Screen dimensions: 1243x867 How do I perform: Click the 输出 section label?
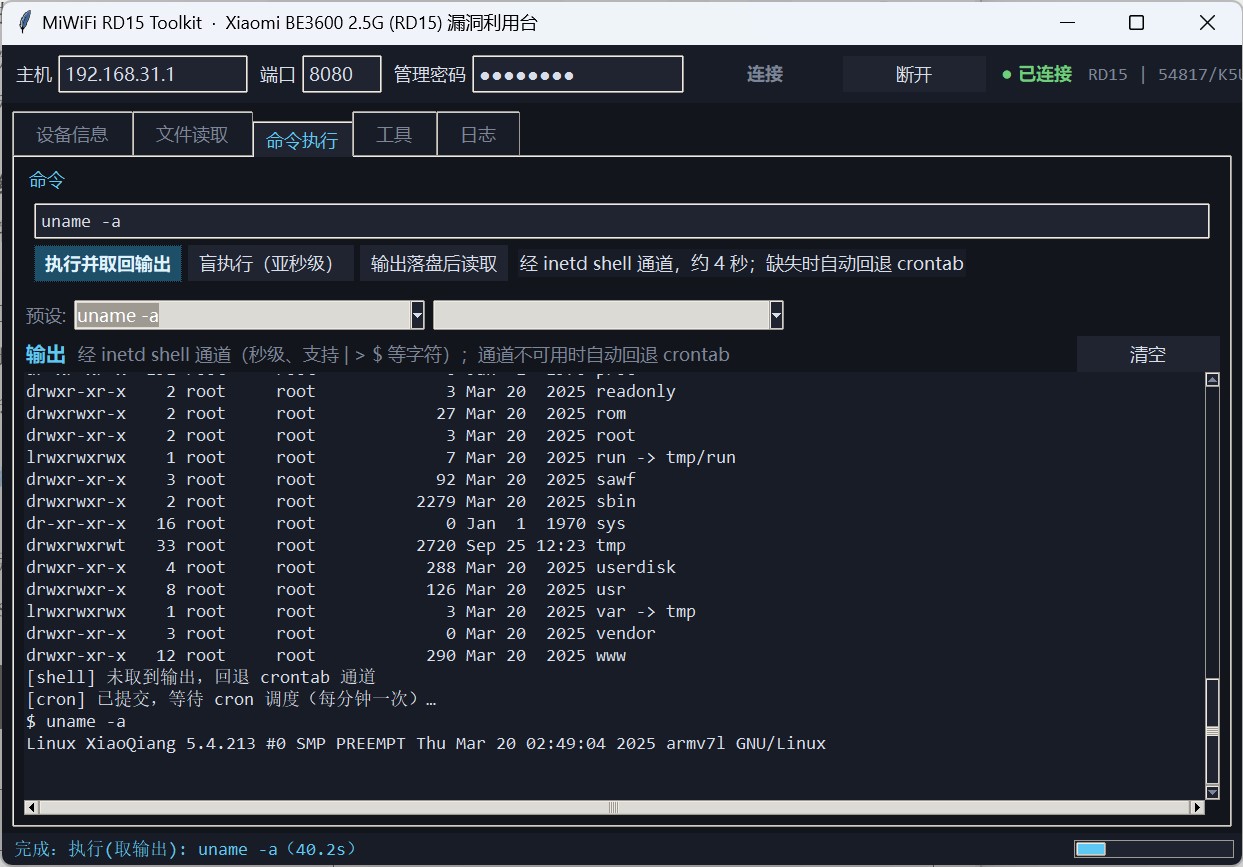[x=45, y=354]
